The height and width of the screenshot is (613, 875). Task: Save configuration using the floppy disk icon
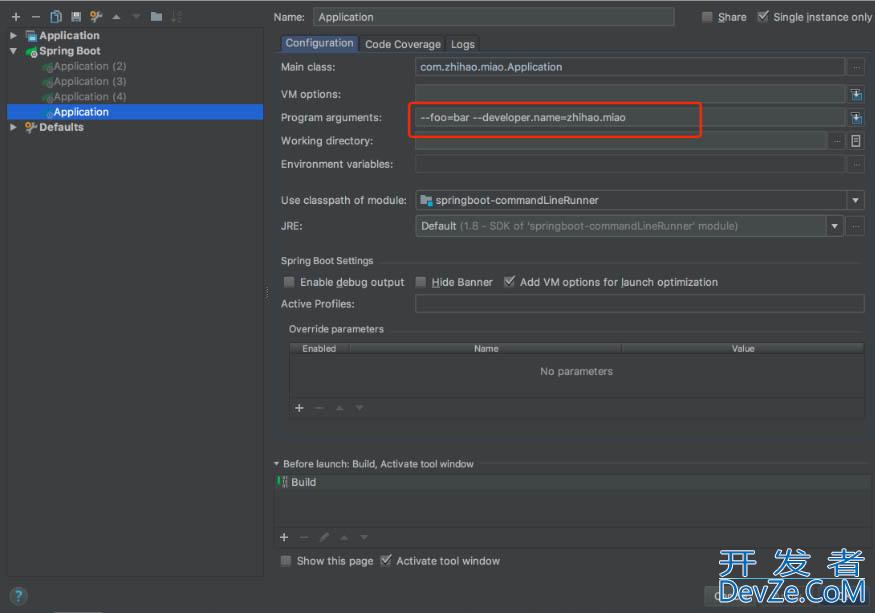(x=76, y=17)
